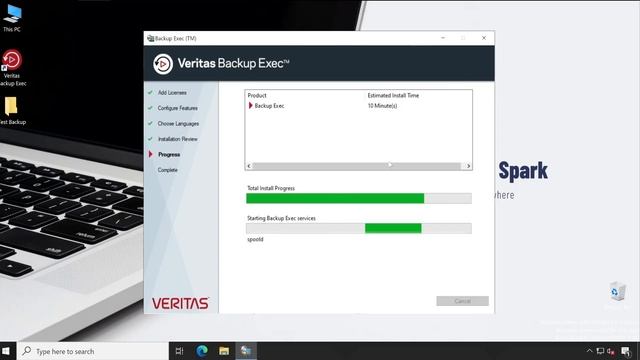Click the Windows Start button
The height and width of the screenshot is (360, 640).
tap(6, 351)
